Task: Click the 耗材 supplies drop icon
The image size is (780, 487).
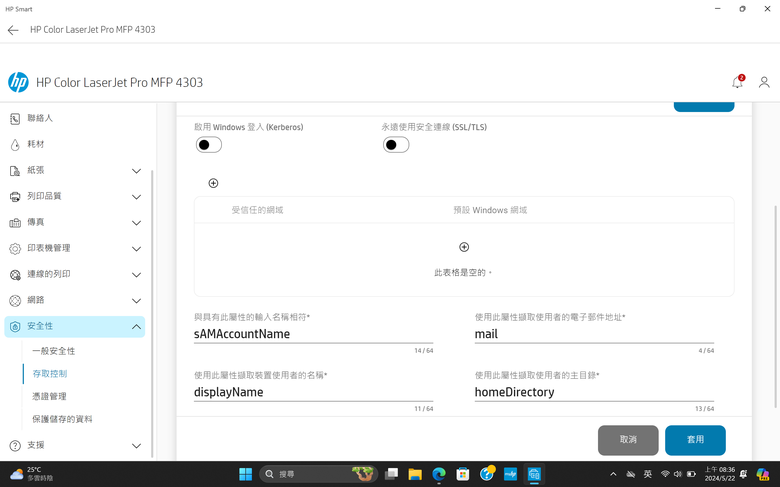Action: click(15, 145)
